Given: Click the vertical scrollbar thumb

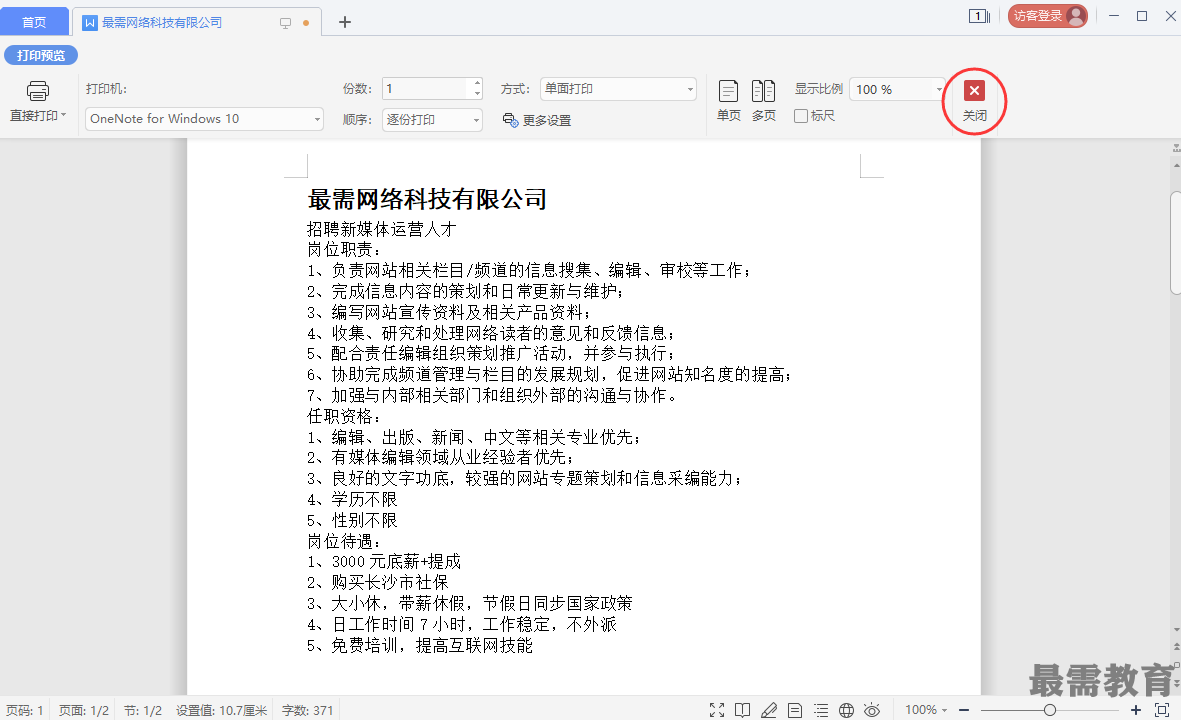Looking at the screenshot, I should pos(1176,244).
